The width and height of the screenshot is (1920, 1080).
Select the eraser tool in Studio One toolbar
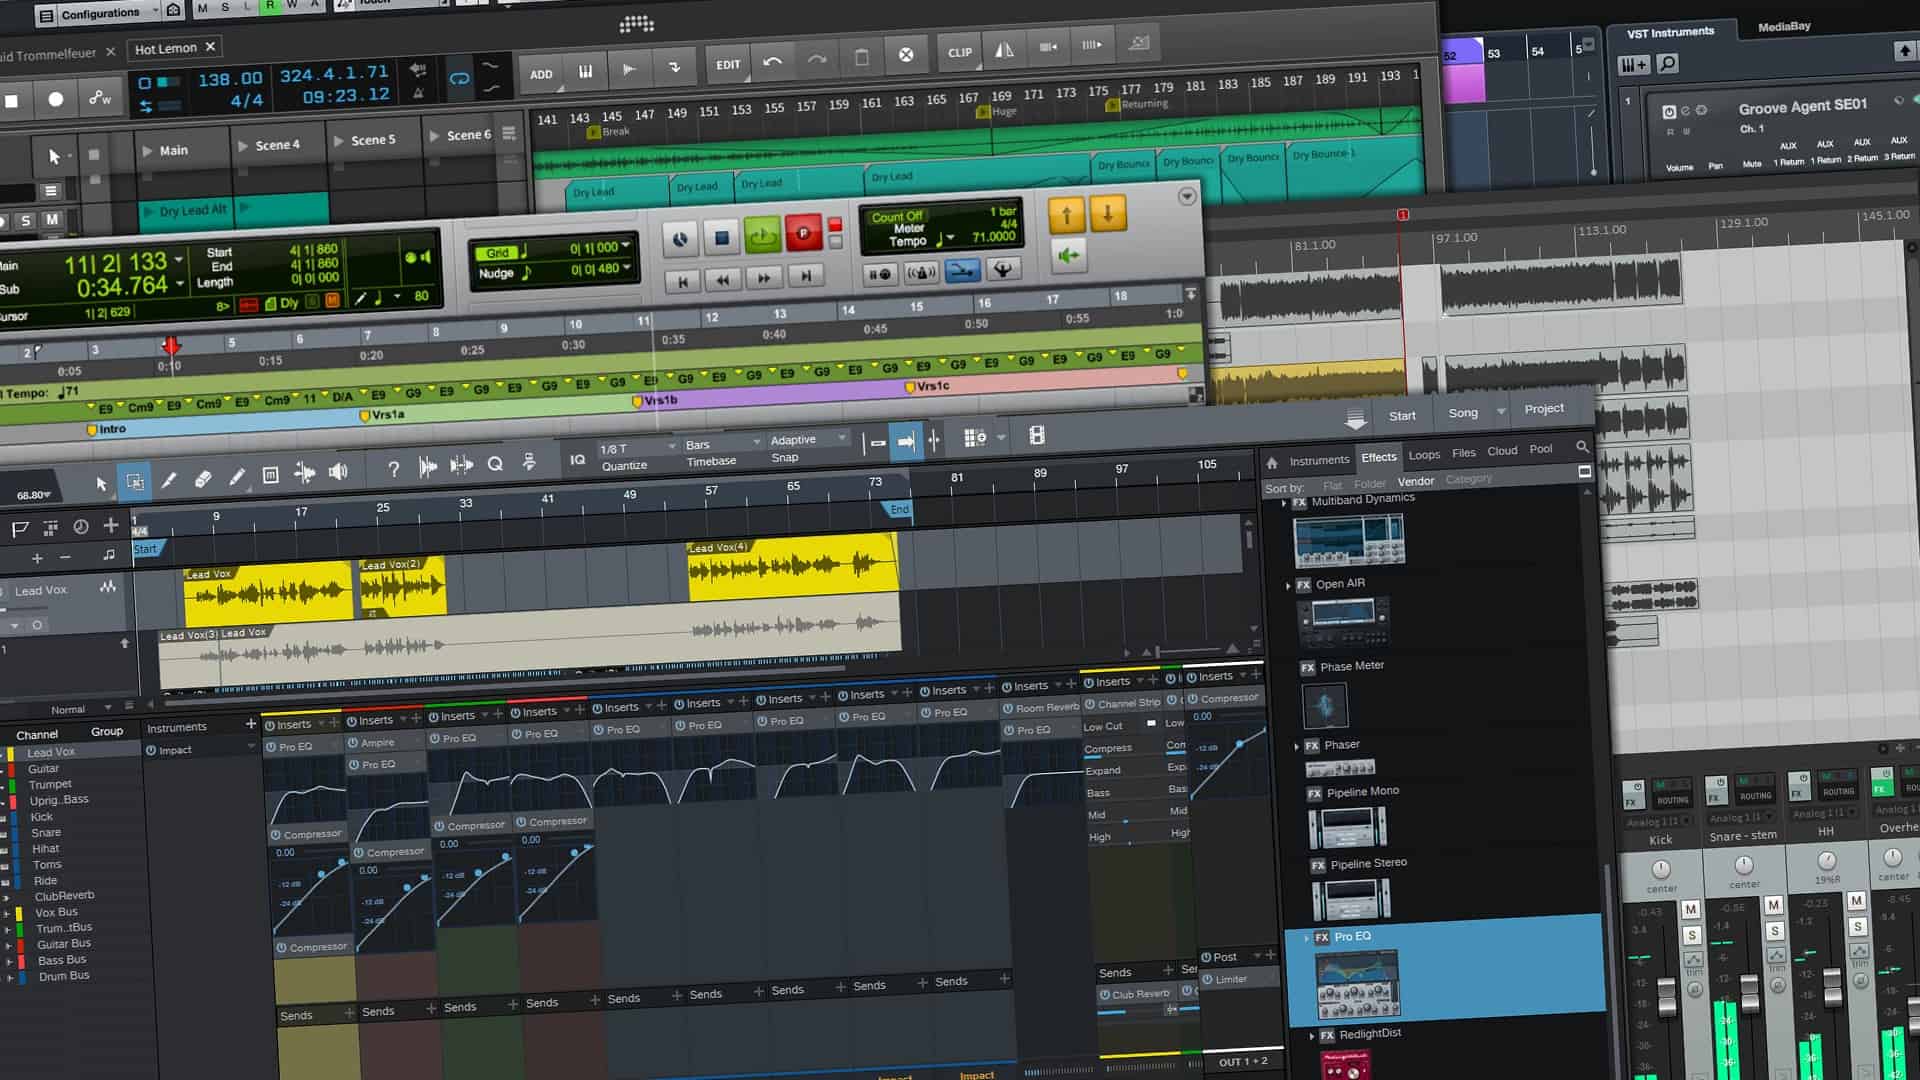click(203, 479)
